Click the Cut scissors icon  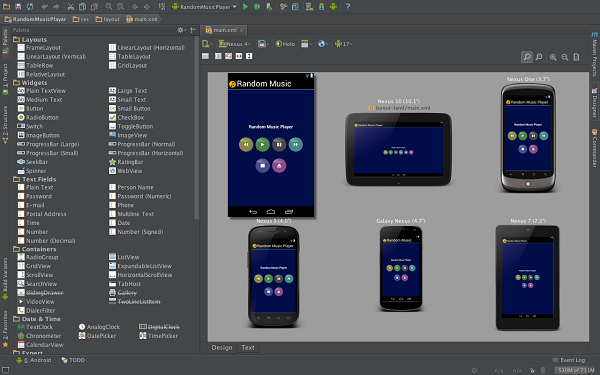(x=71, y=7)
